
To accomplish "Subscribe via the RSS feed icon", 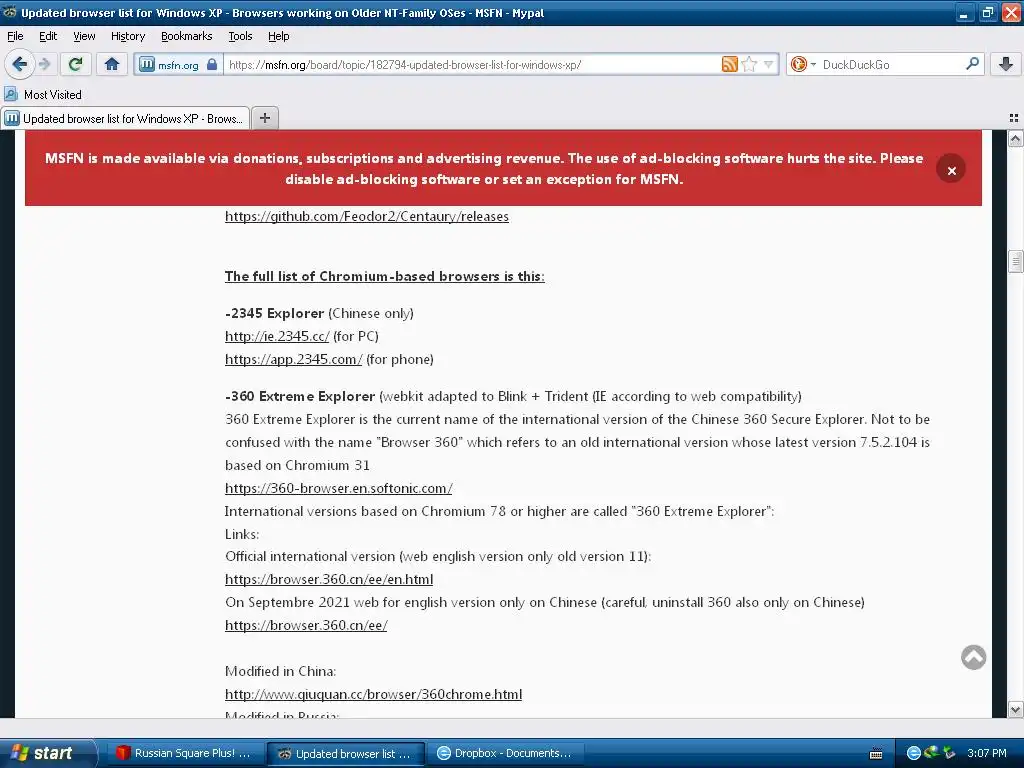I will (729, 64).
